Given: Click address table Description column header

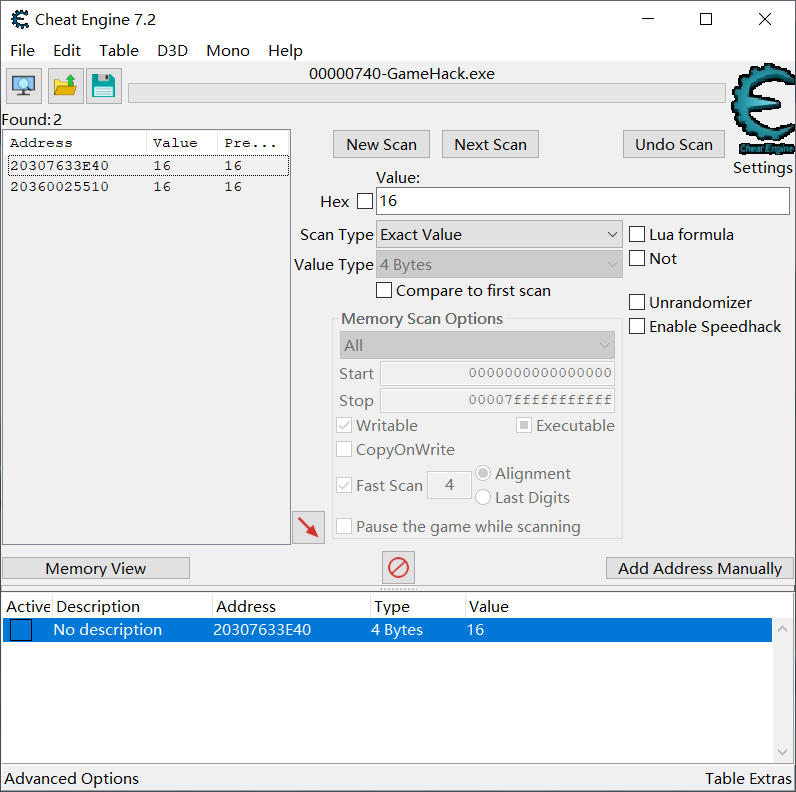Looking at the screenshot, I should pyautogui.click(x=132, y=607).
